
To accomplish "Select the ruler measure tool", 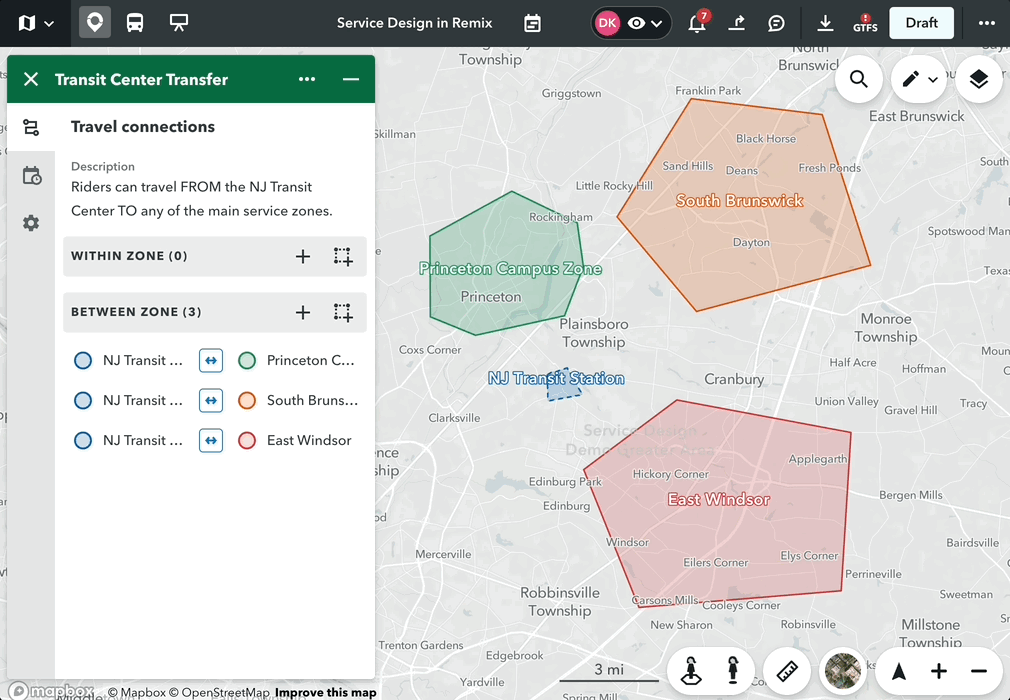I will [x=787, y=671].
